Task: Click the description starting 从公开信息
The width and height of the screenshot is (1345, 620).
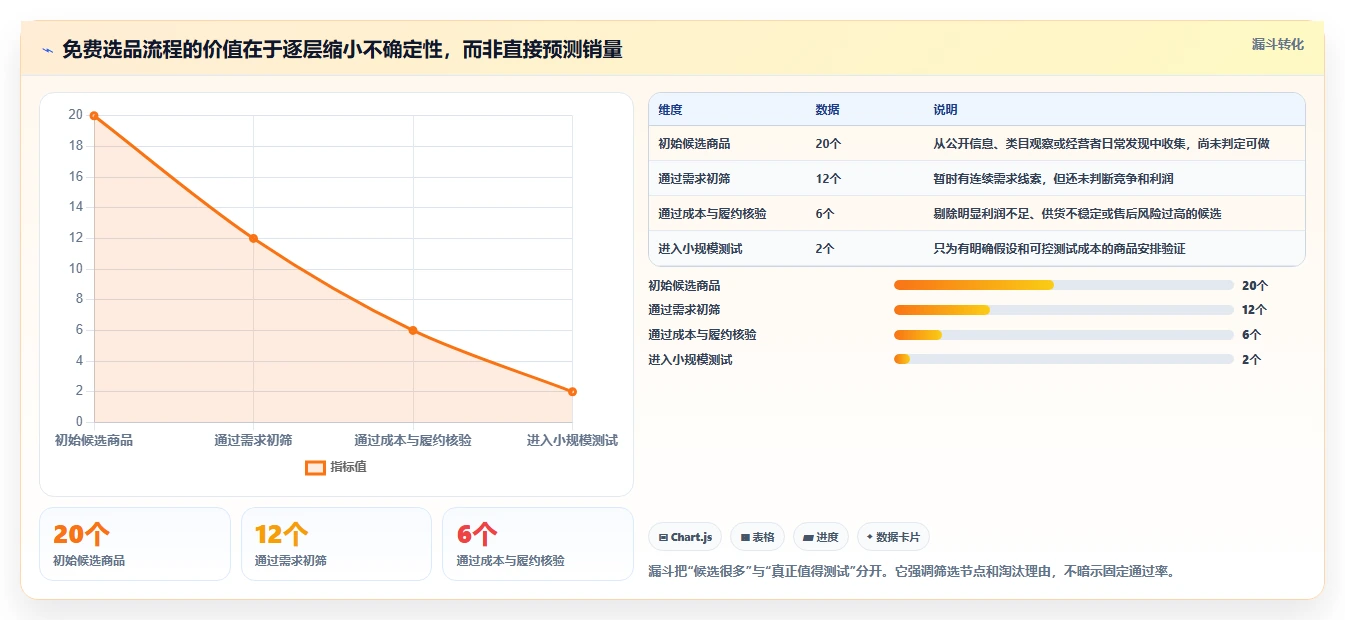Action: pyautogui.click(x=1101, y=143)
